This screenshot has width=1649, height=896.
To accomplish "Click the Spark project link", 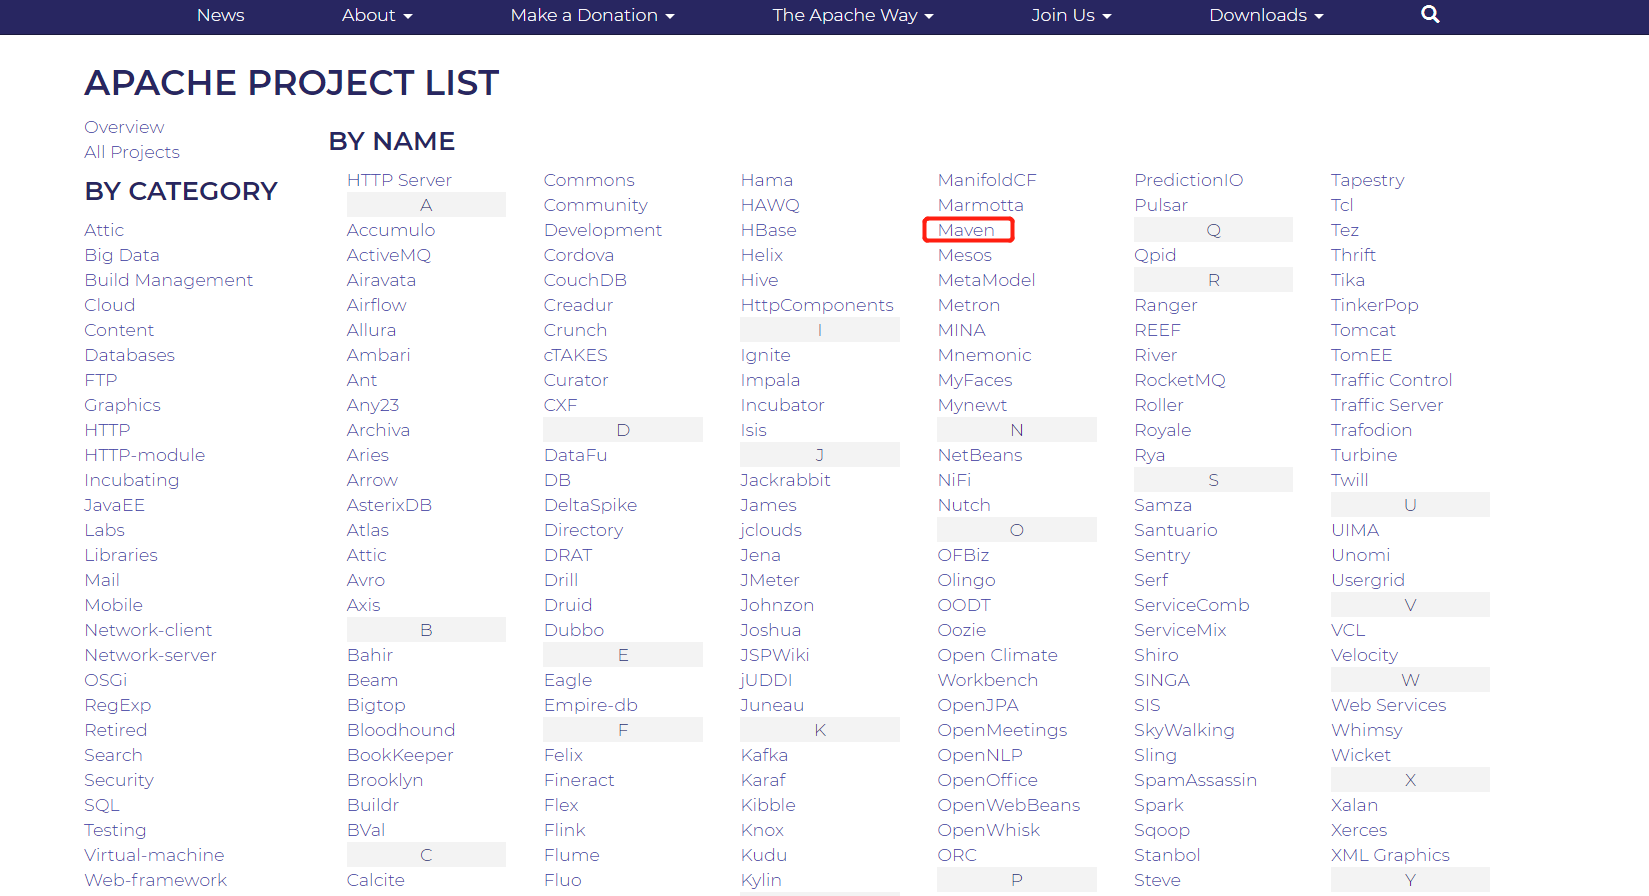I will 1159,805.
